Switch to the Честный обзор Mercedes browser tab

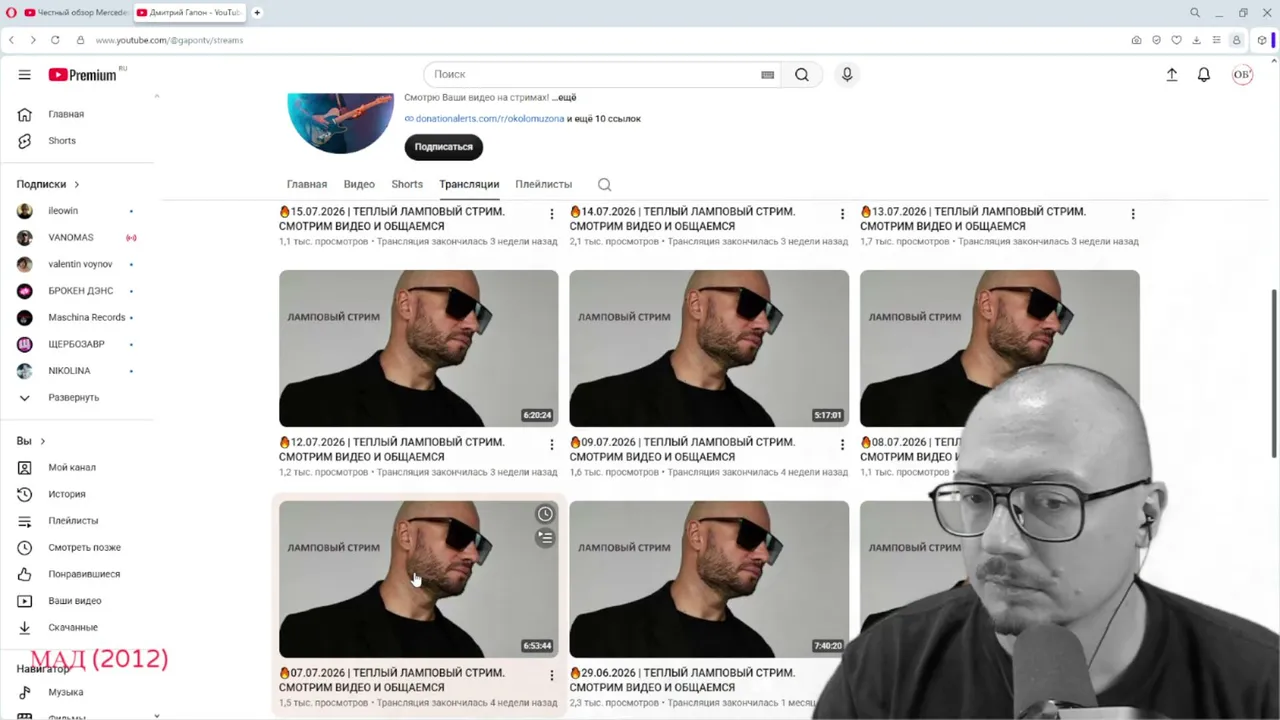[x=76, y=12]
